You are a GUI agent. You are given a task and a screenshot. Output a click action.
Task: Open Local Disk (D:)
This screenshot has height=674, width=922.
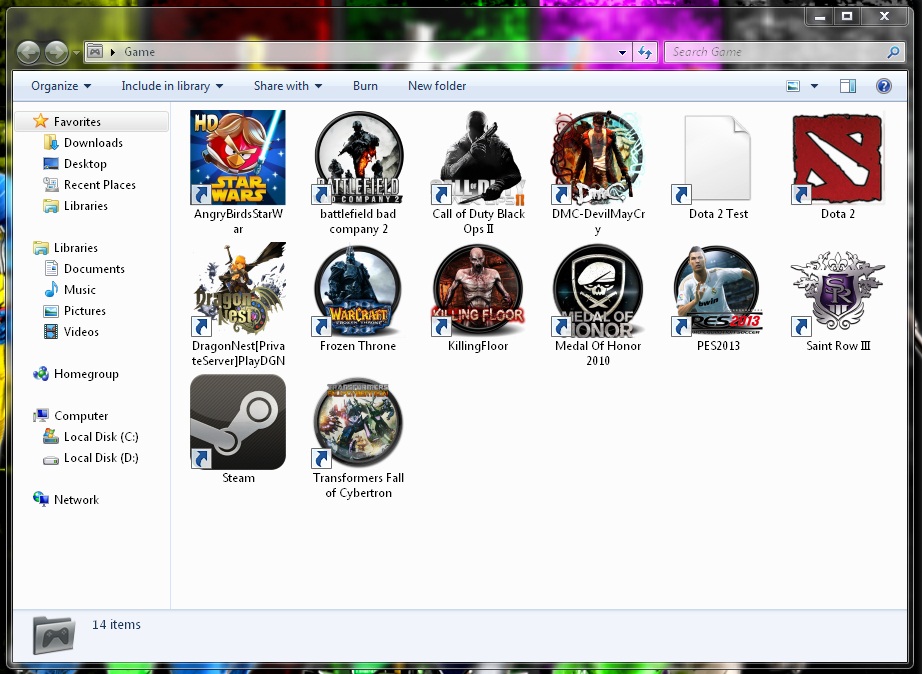point(101,458)
